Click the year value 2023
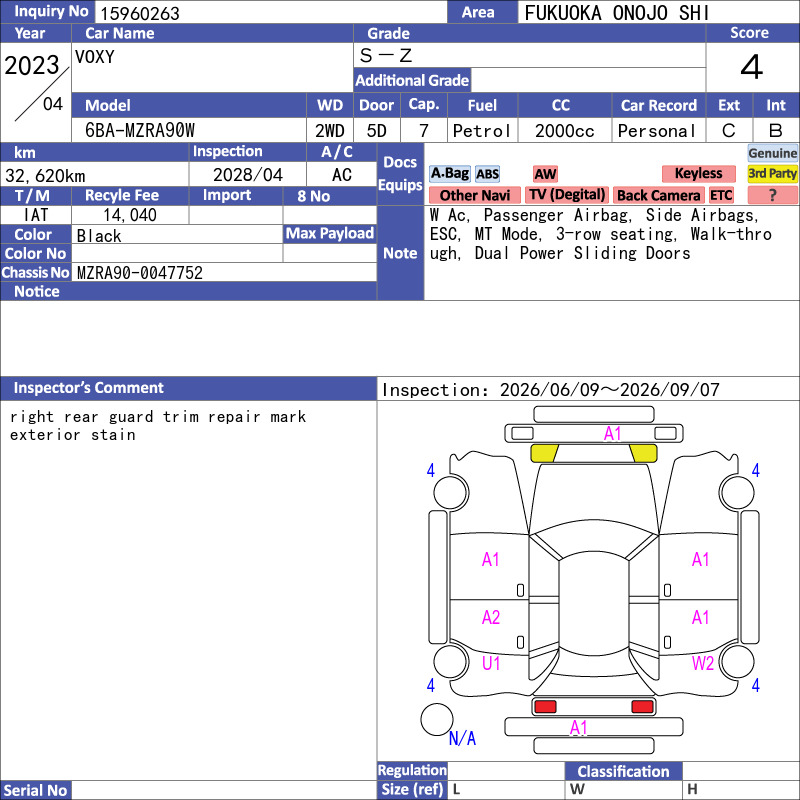 32,65
